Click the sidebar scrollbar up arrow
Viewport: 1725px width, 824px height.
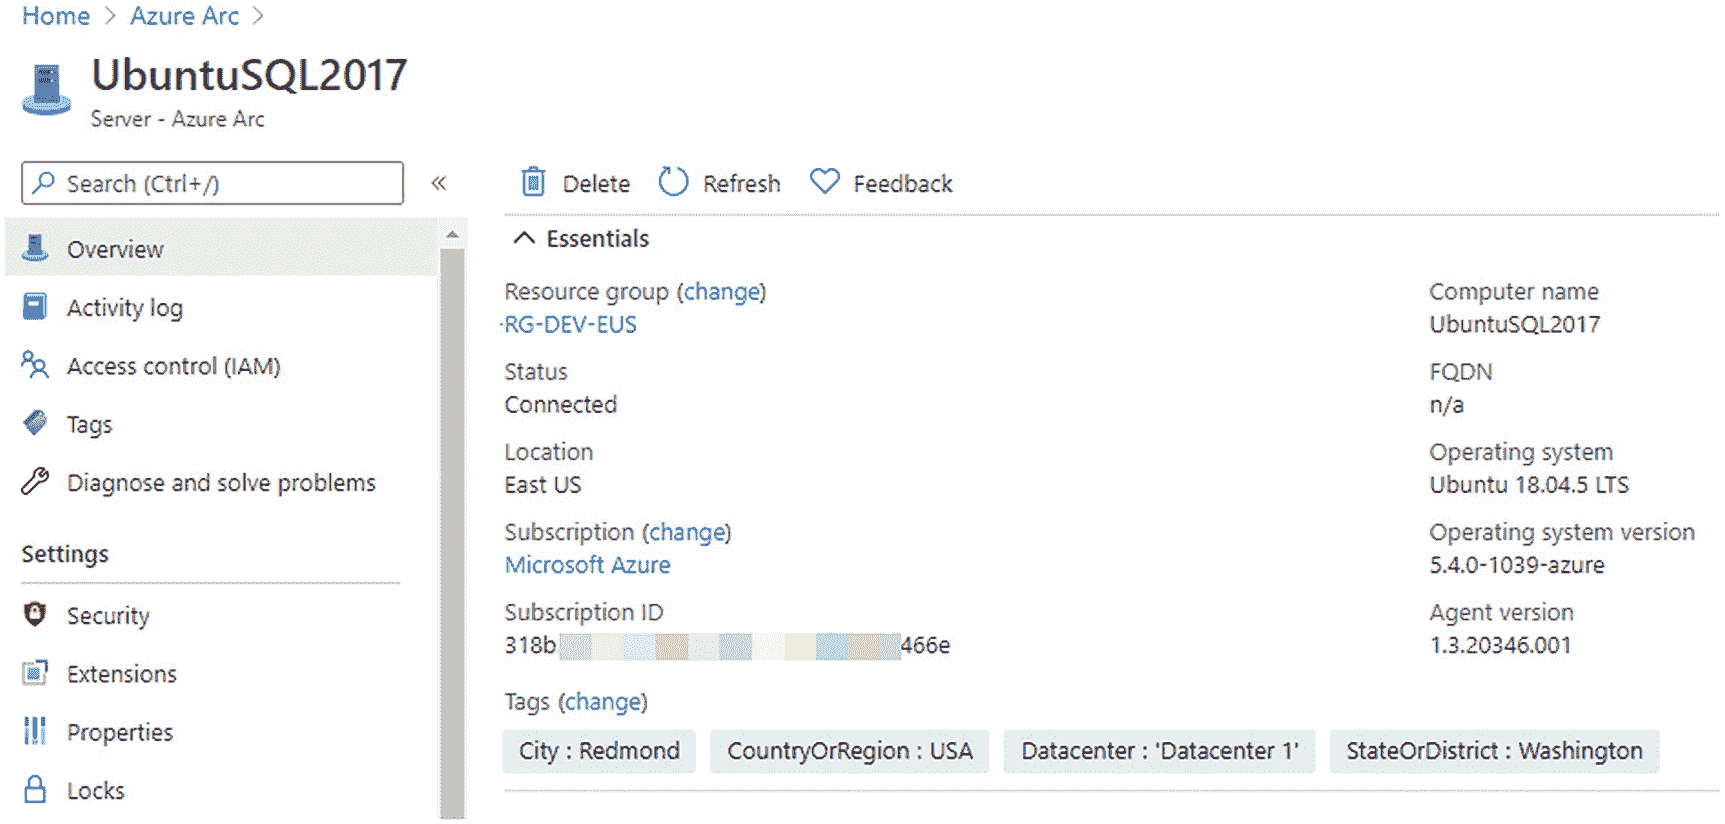452,234
